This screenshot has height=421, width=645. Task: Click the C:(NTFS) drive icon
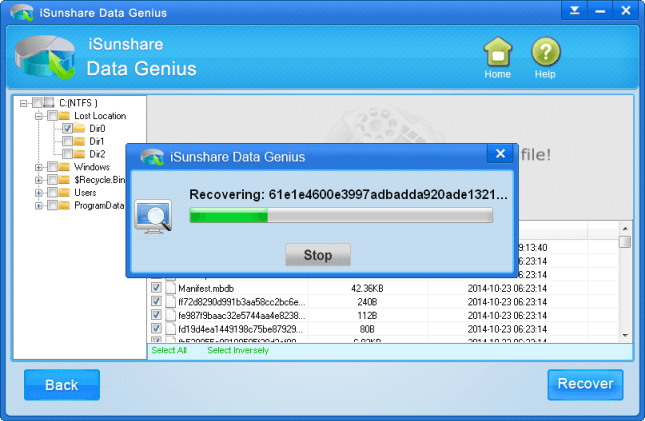(x=49, y=102)
